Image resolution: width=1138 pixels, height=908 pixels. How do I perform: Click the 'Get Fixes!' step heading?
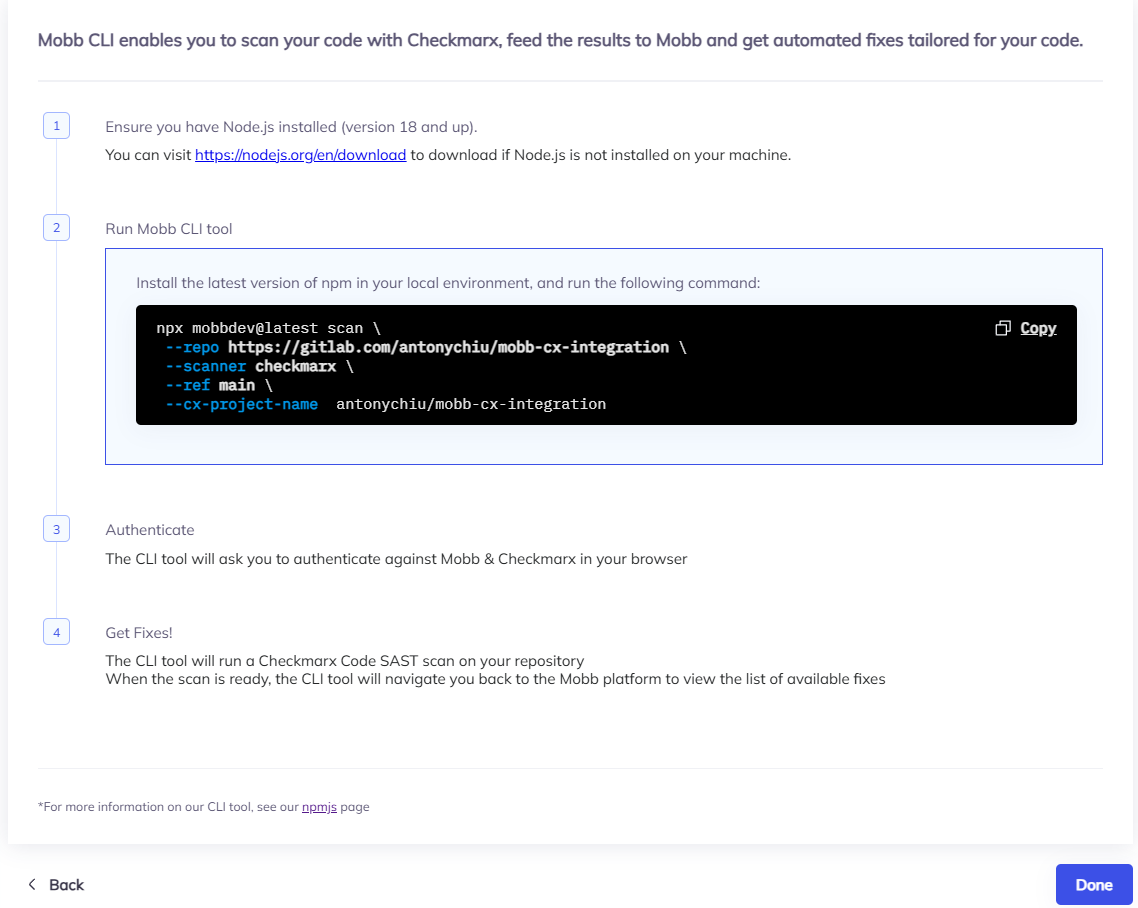pyautogui.click(x=139, y=633)
